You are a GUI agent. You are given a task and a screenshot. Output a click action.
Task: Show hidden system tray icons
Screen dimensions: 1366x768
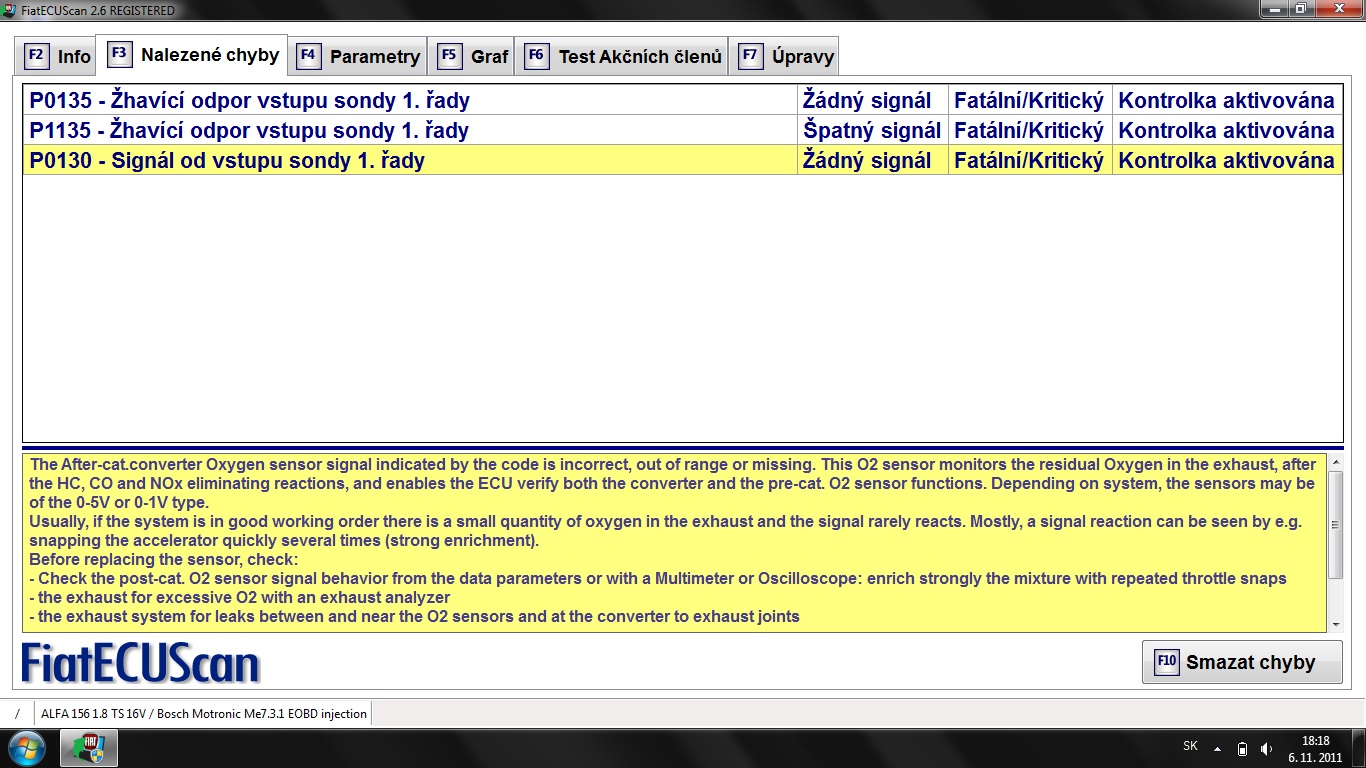tap(1217, 748)
